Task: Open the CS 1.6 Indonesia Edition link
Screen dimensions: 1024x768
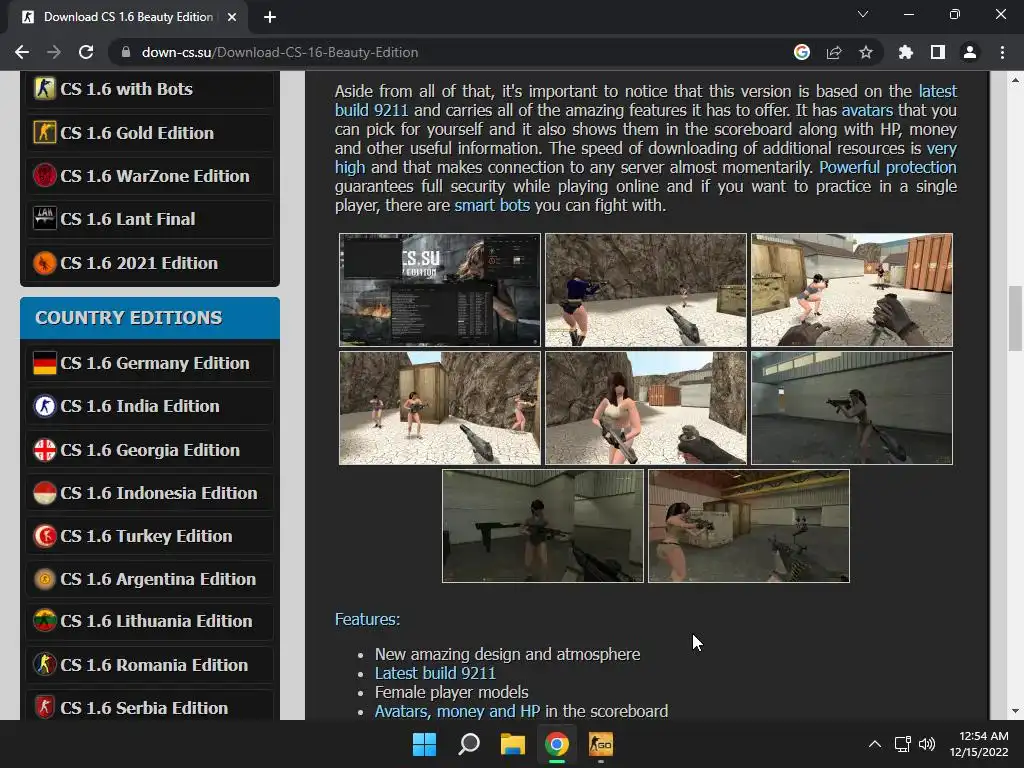Action: (159, 493)
